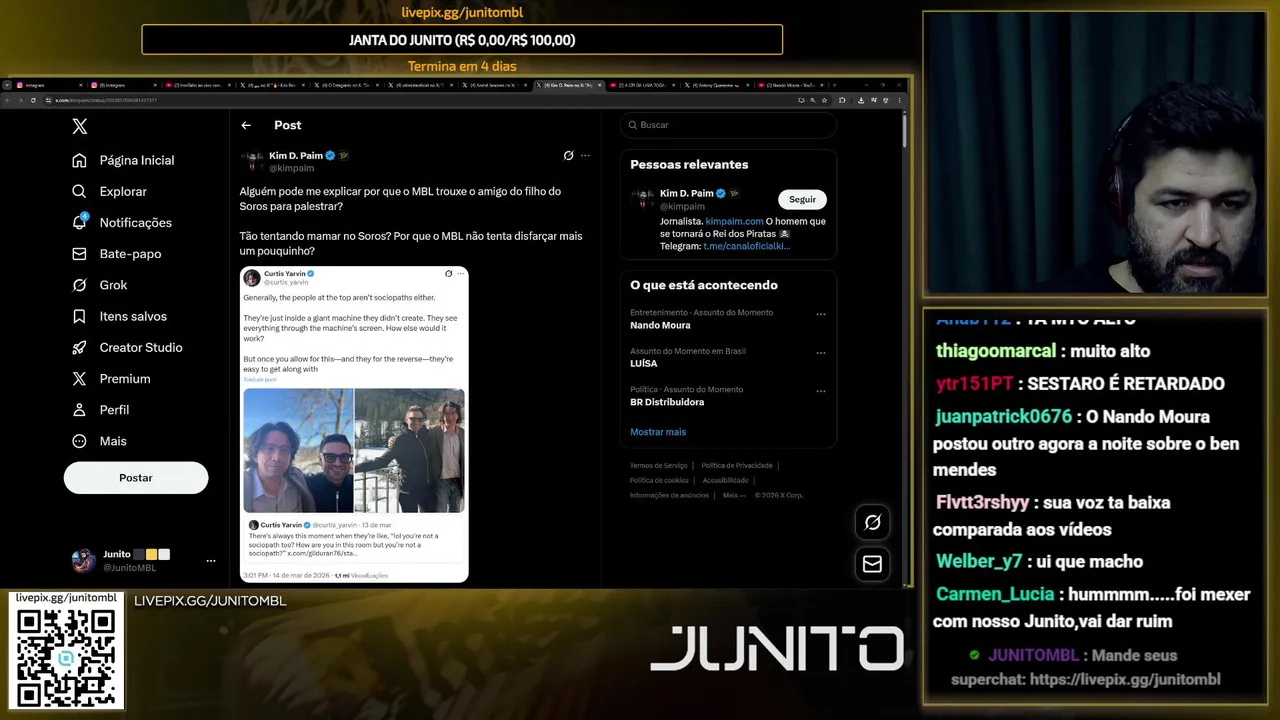This screenshot has width=1280, height=720.
Task: Click Kim D. Paim avatar on the post
Action: coord(251,160)
